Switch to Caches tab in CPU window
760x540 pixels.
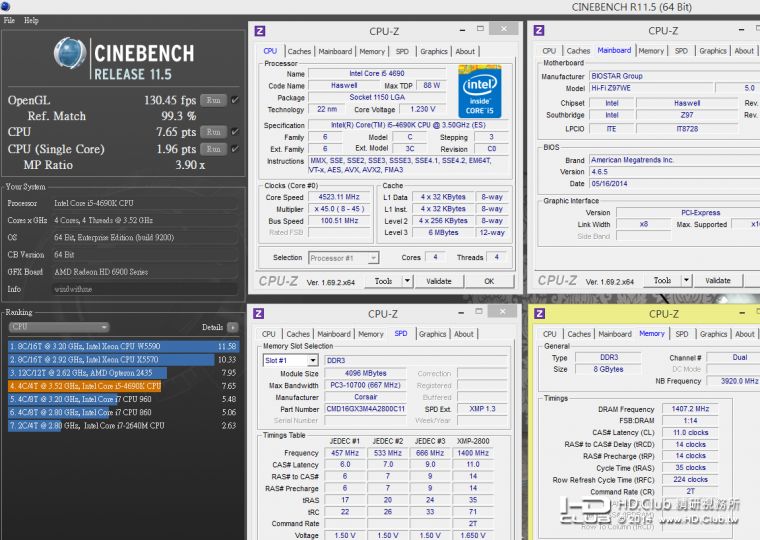(299, 51)
